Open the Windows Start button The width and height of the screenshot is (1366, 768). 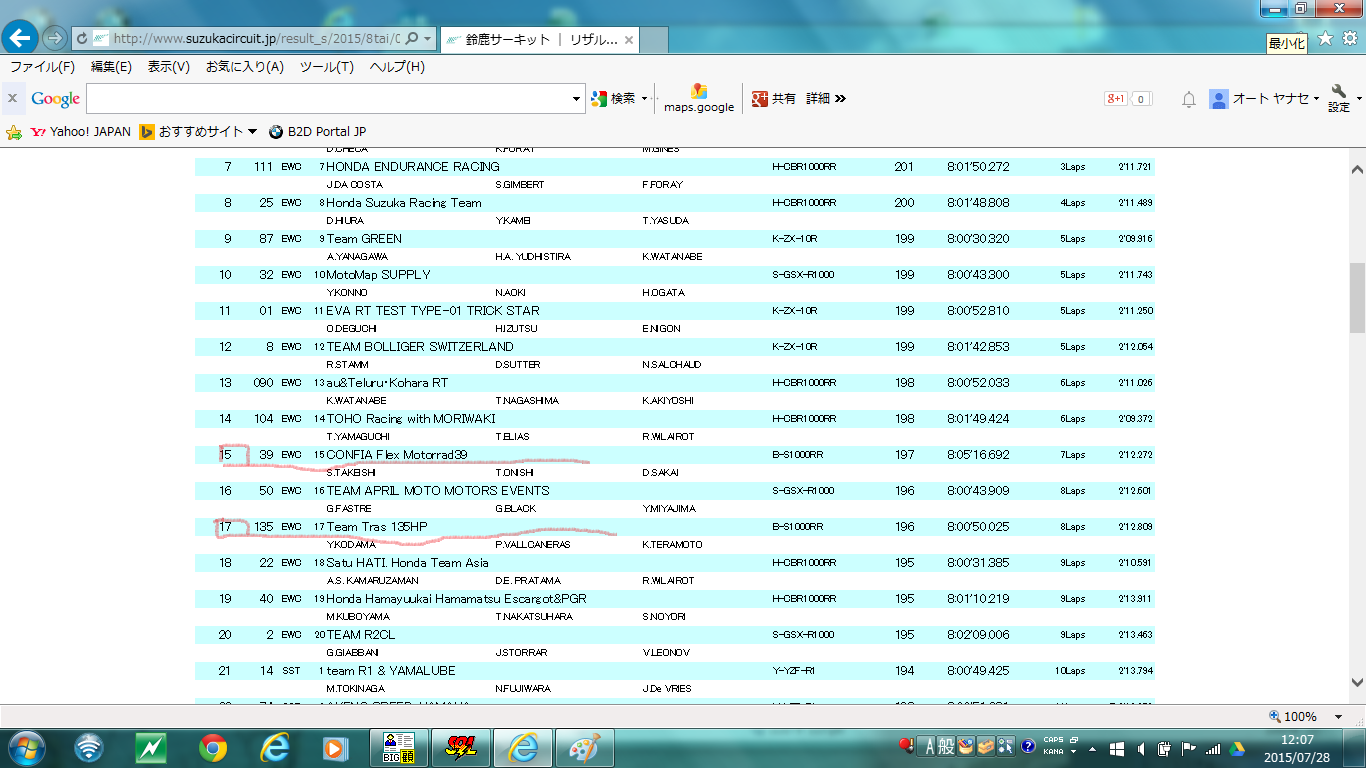click(x=25, y=748)
